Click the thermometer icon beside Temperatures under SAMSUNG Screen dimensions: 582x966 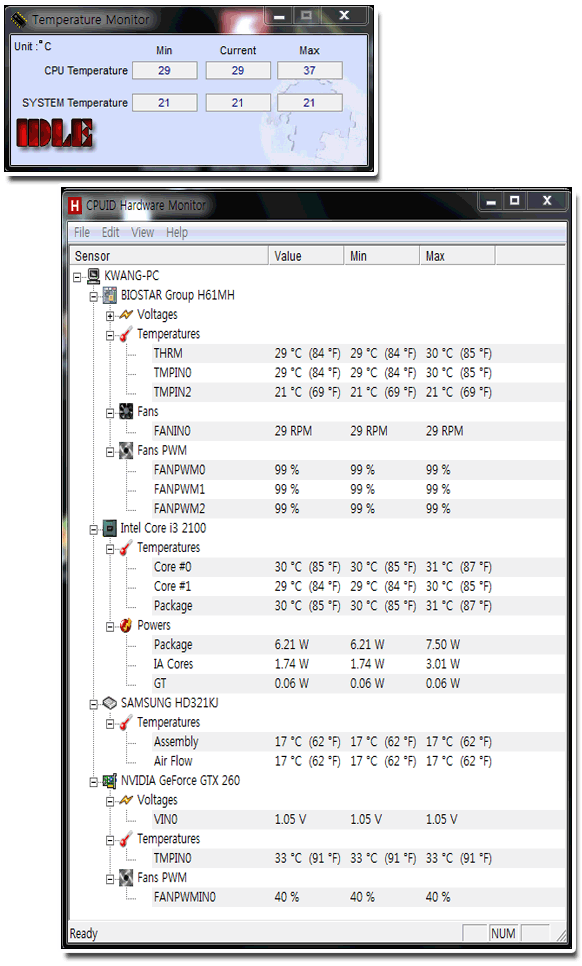(x=126, y=722)
